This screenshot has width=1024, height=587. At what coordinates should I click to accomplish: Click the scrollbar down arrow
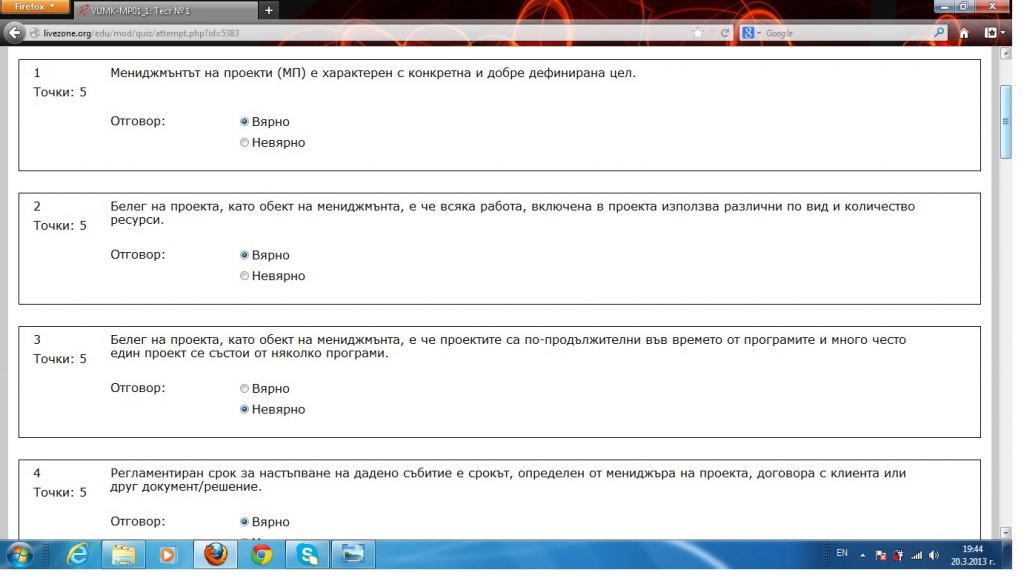pos(1005,533)
